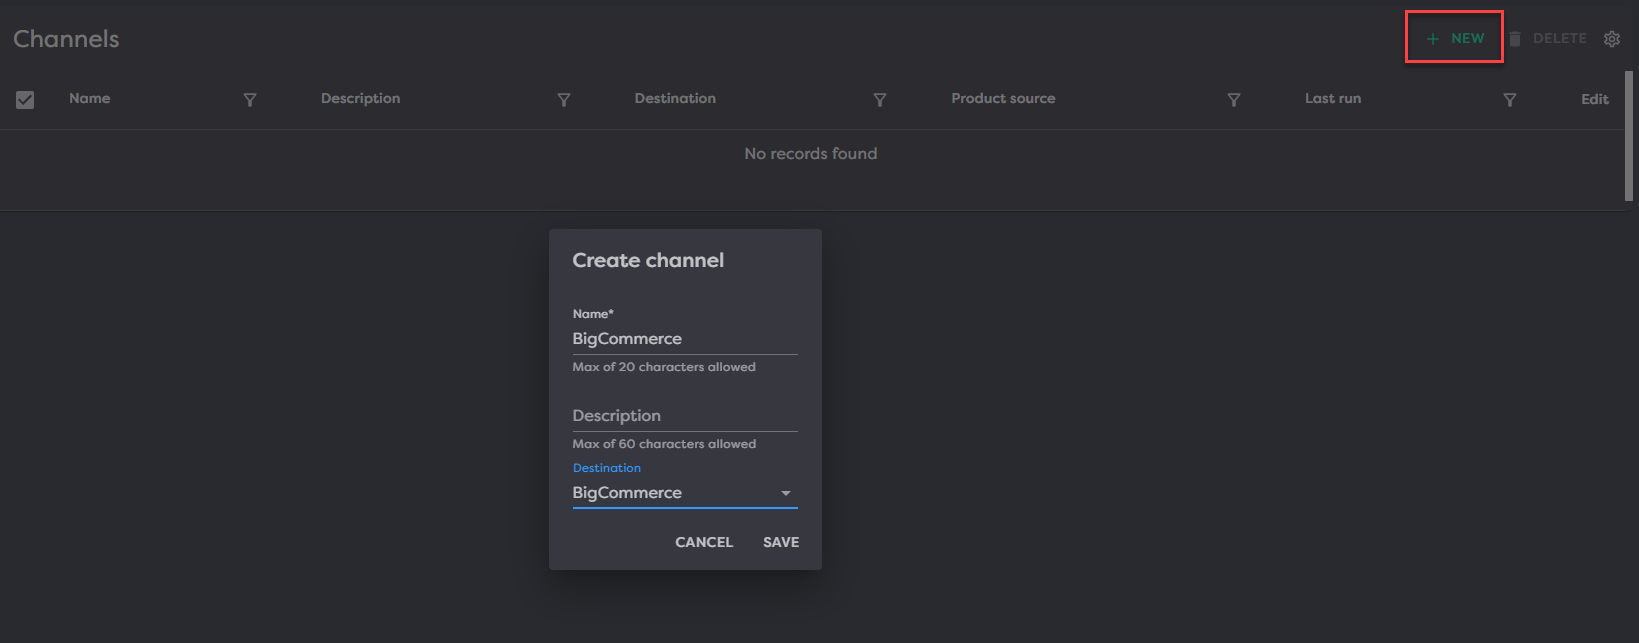Open the Last run filter icon
The height and width of the screenshot is (643, 1639).
(x=1510, y=100)
